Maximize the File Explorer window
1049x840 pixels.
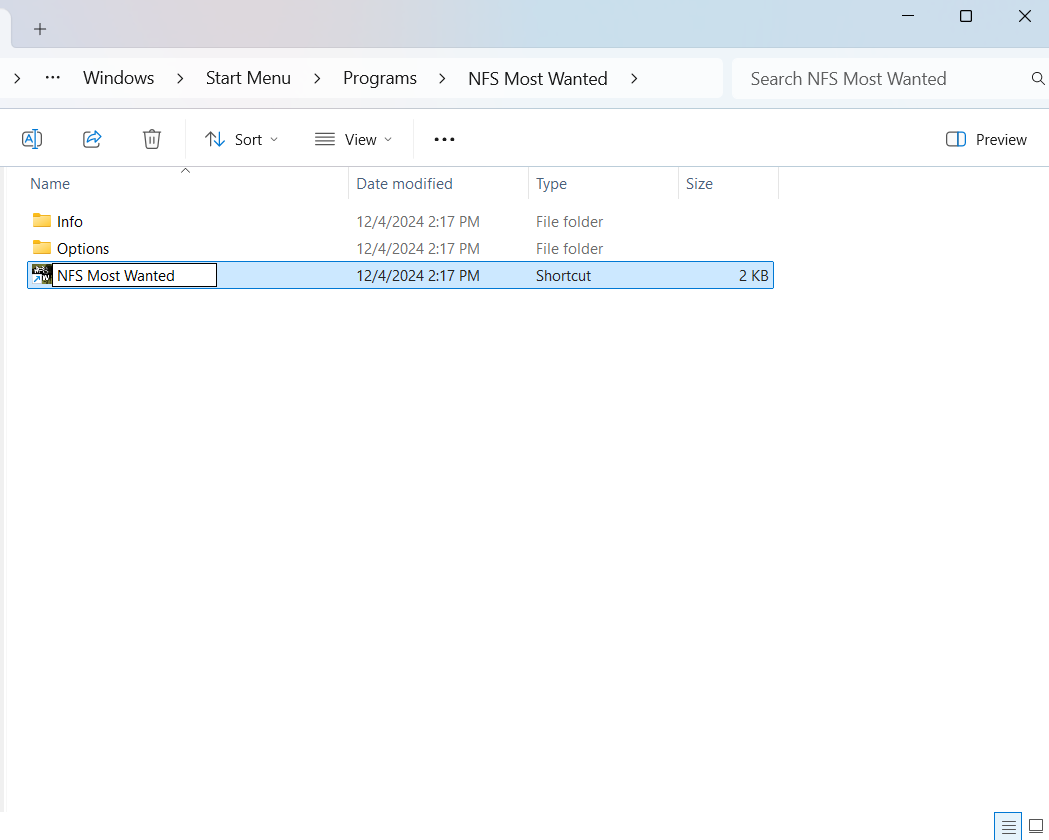tap(966, 16)
